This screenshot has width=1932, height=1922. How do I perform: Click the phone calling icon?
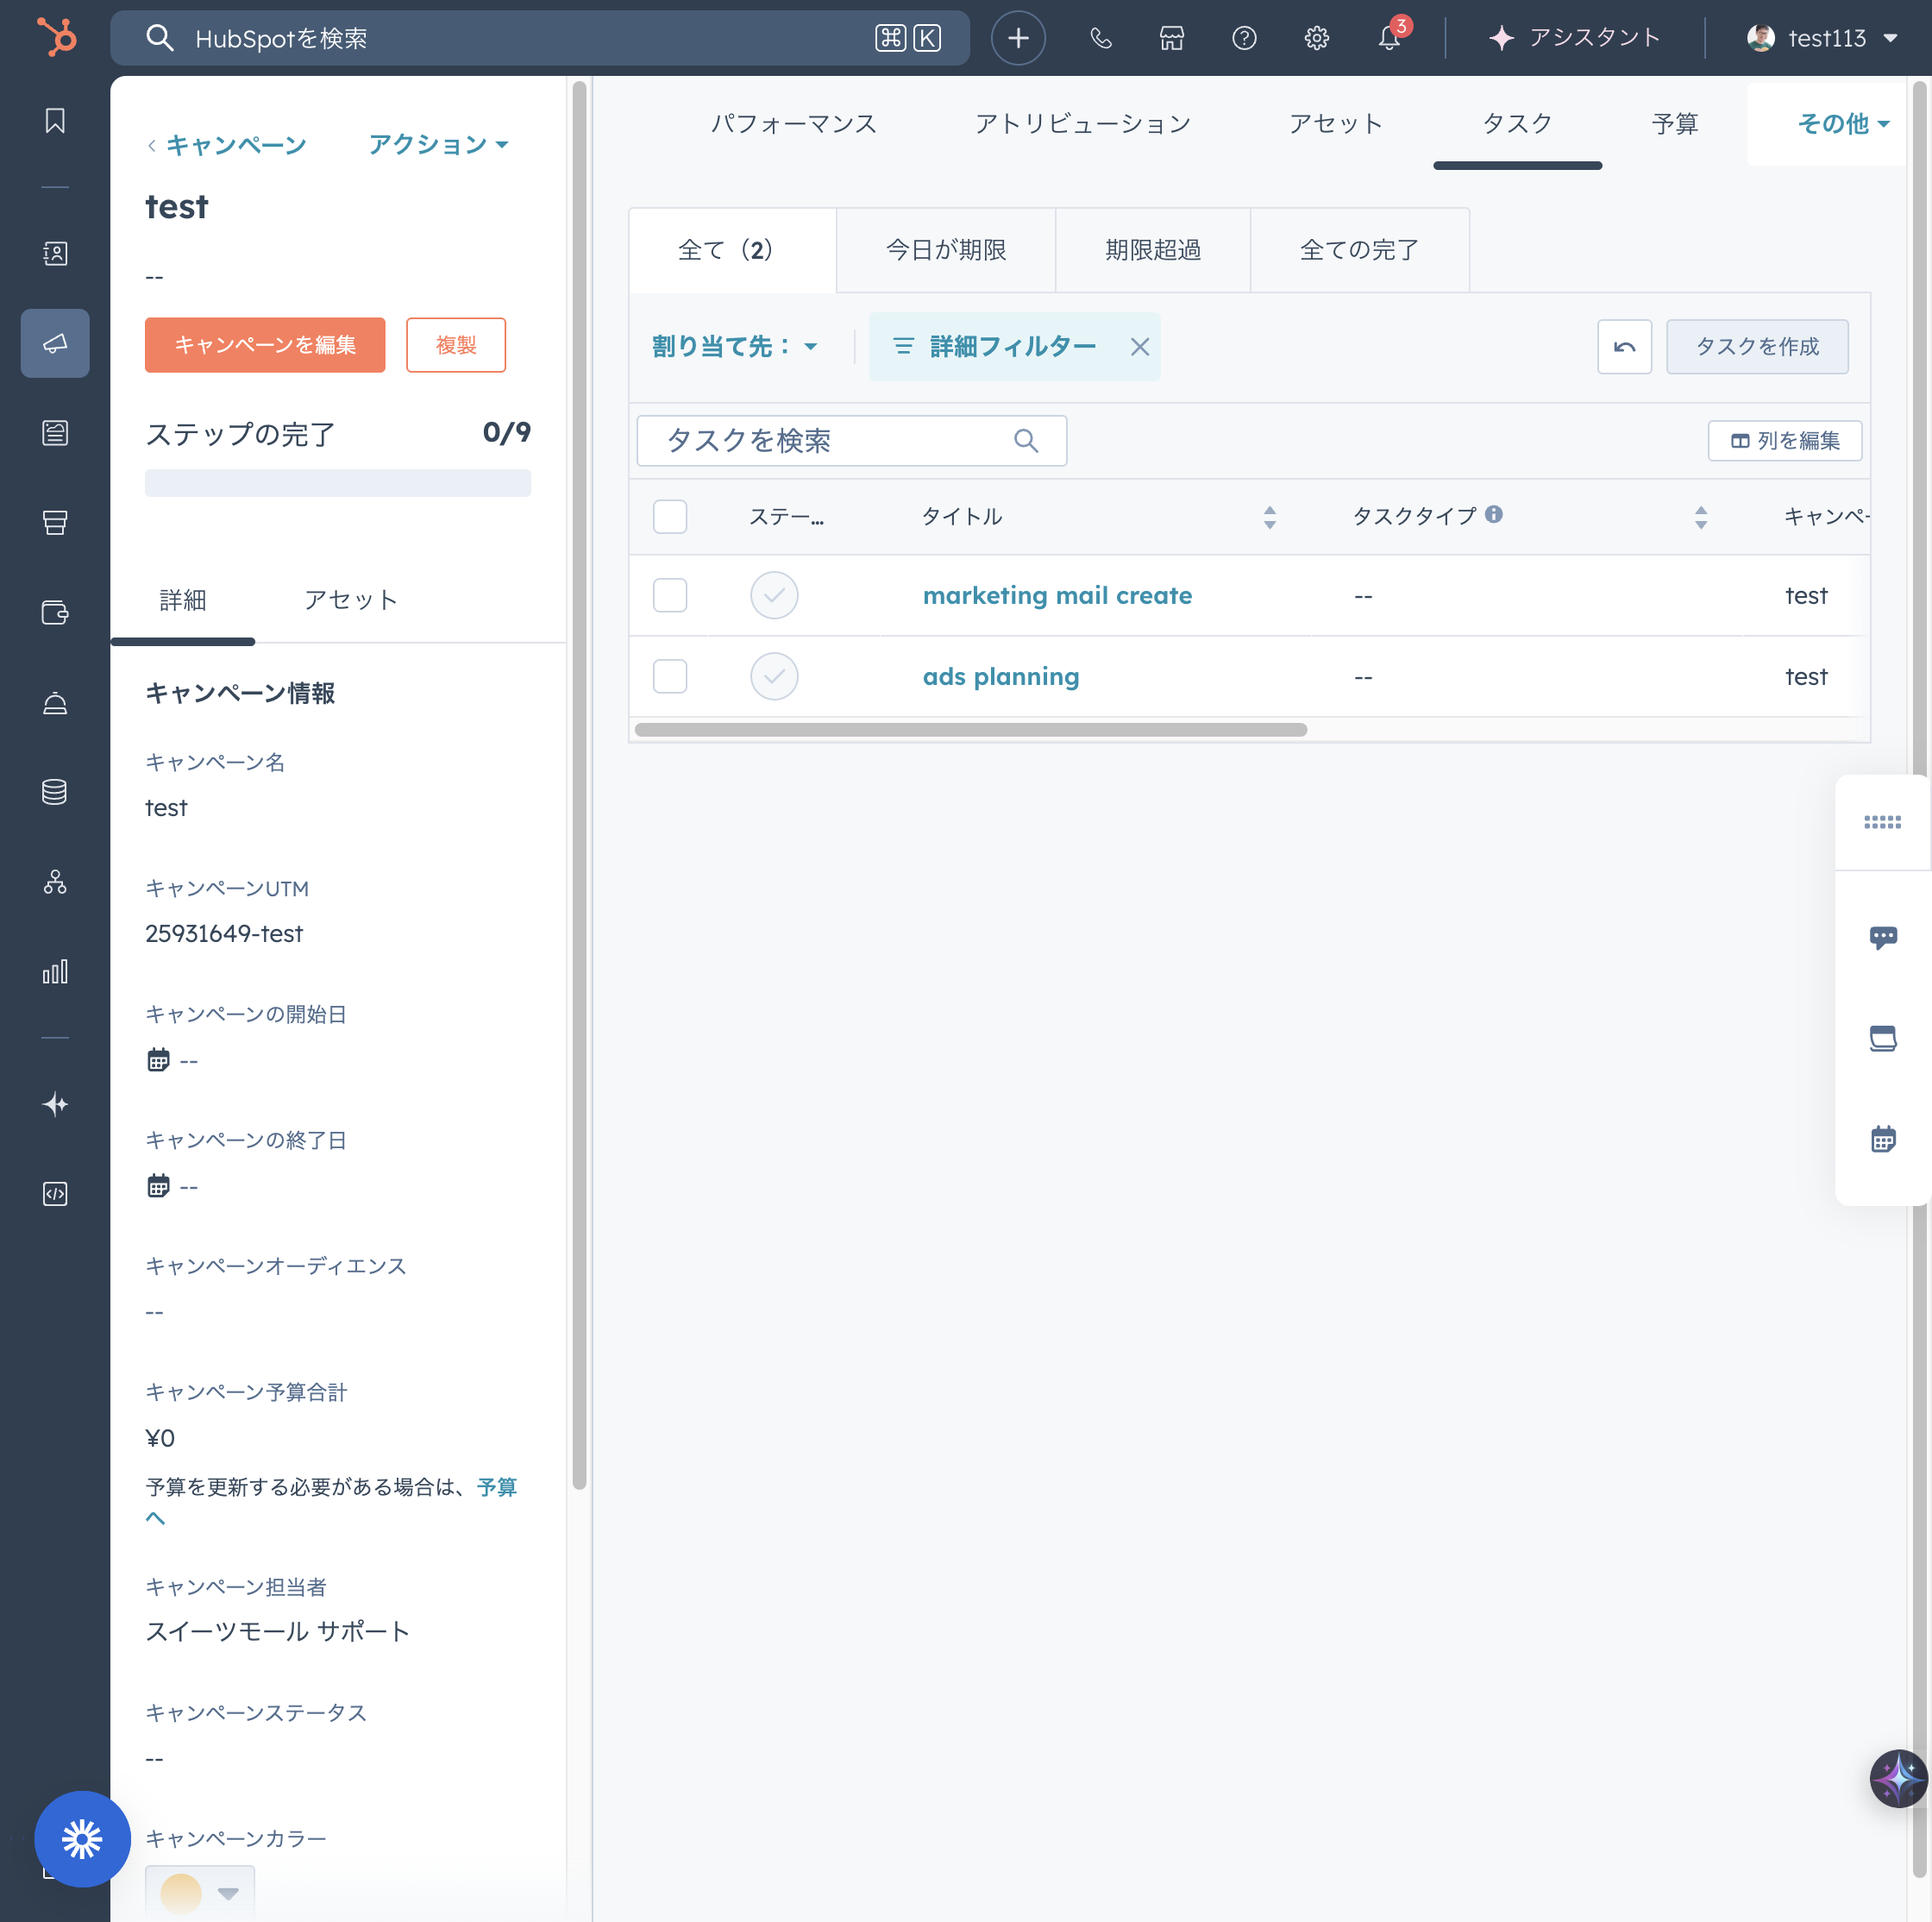[1100, 38]
